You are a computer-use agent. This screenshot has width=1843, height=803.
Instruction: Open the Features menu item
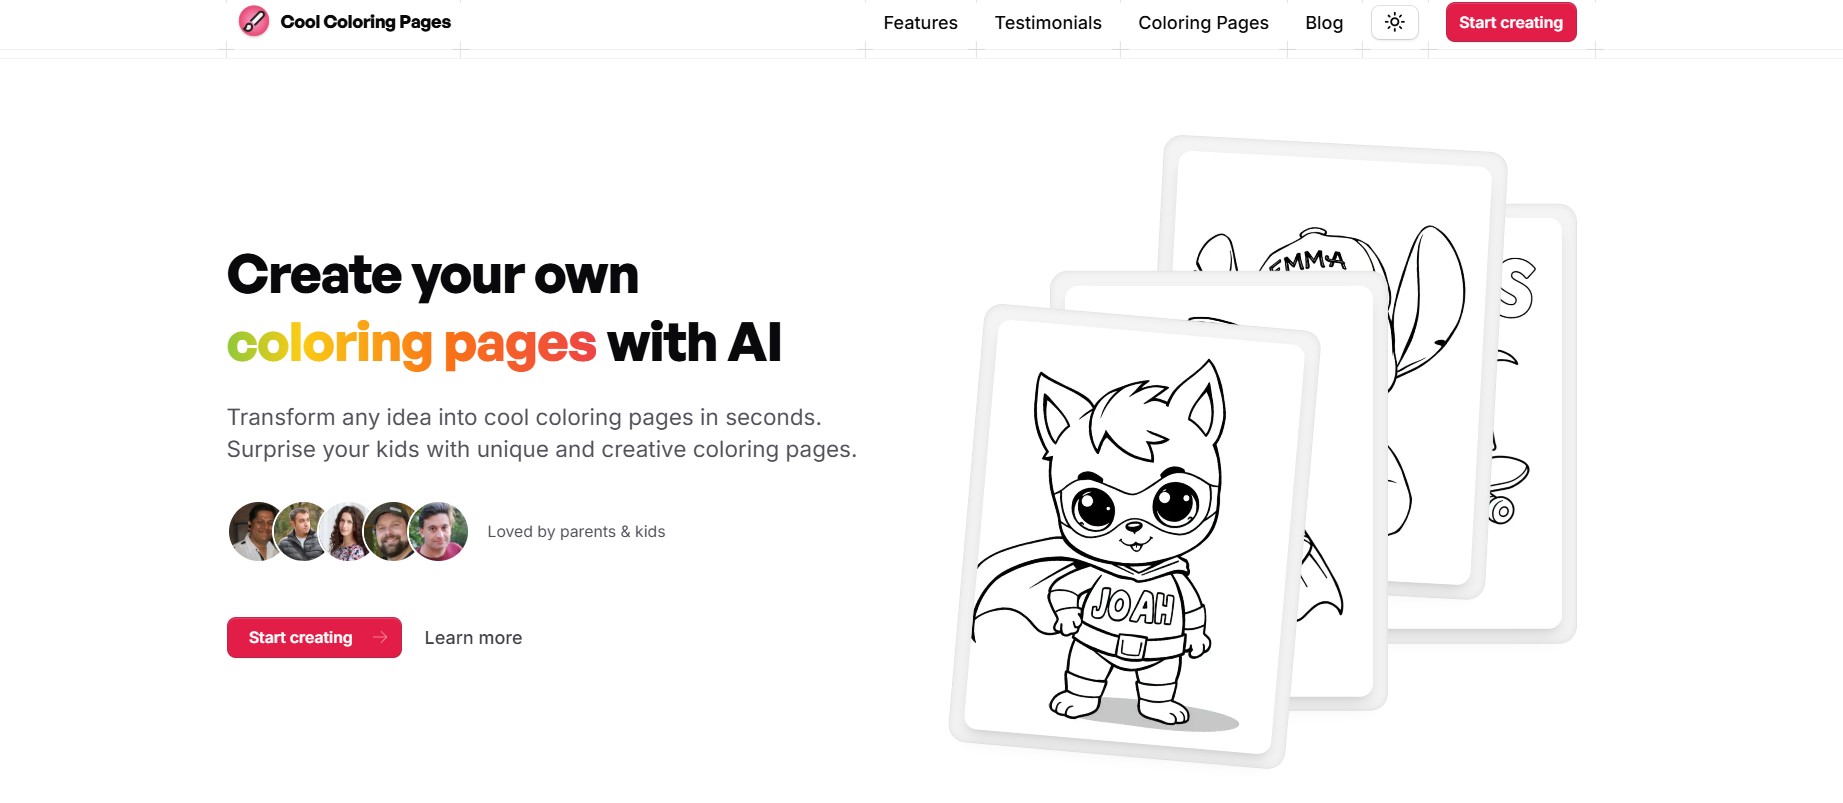tap(920, 23)
